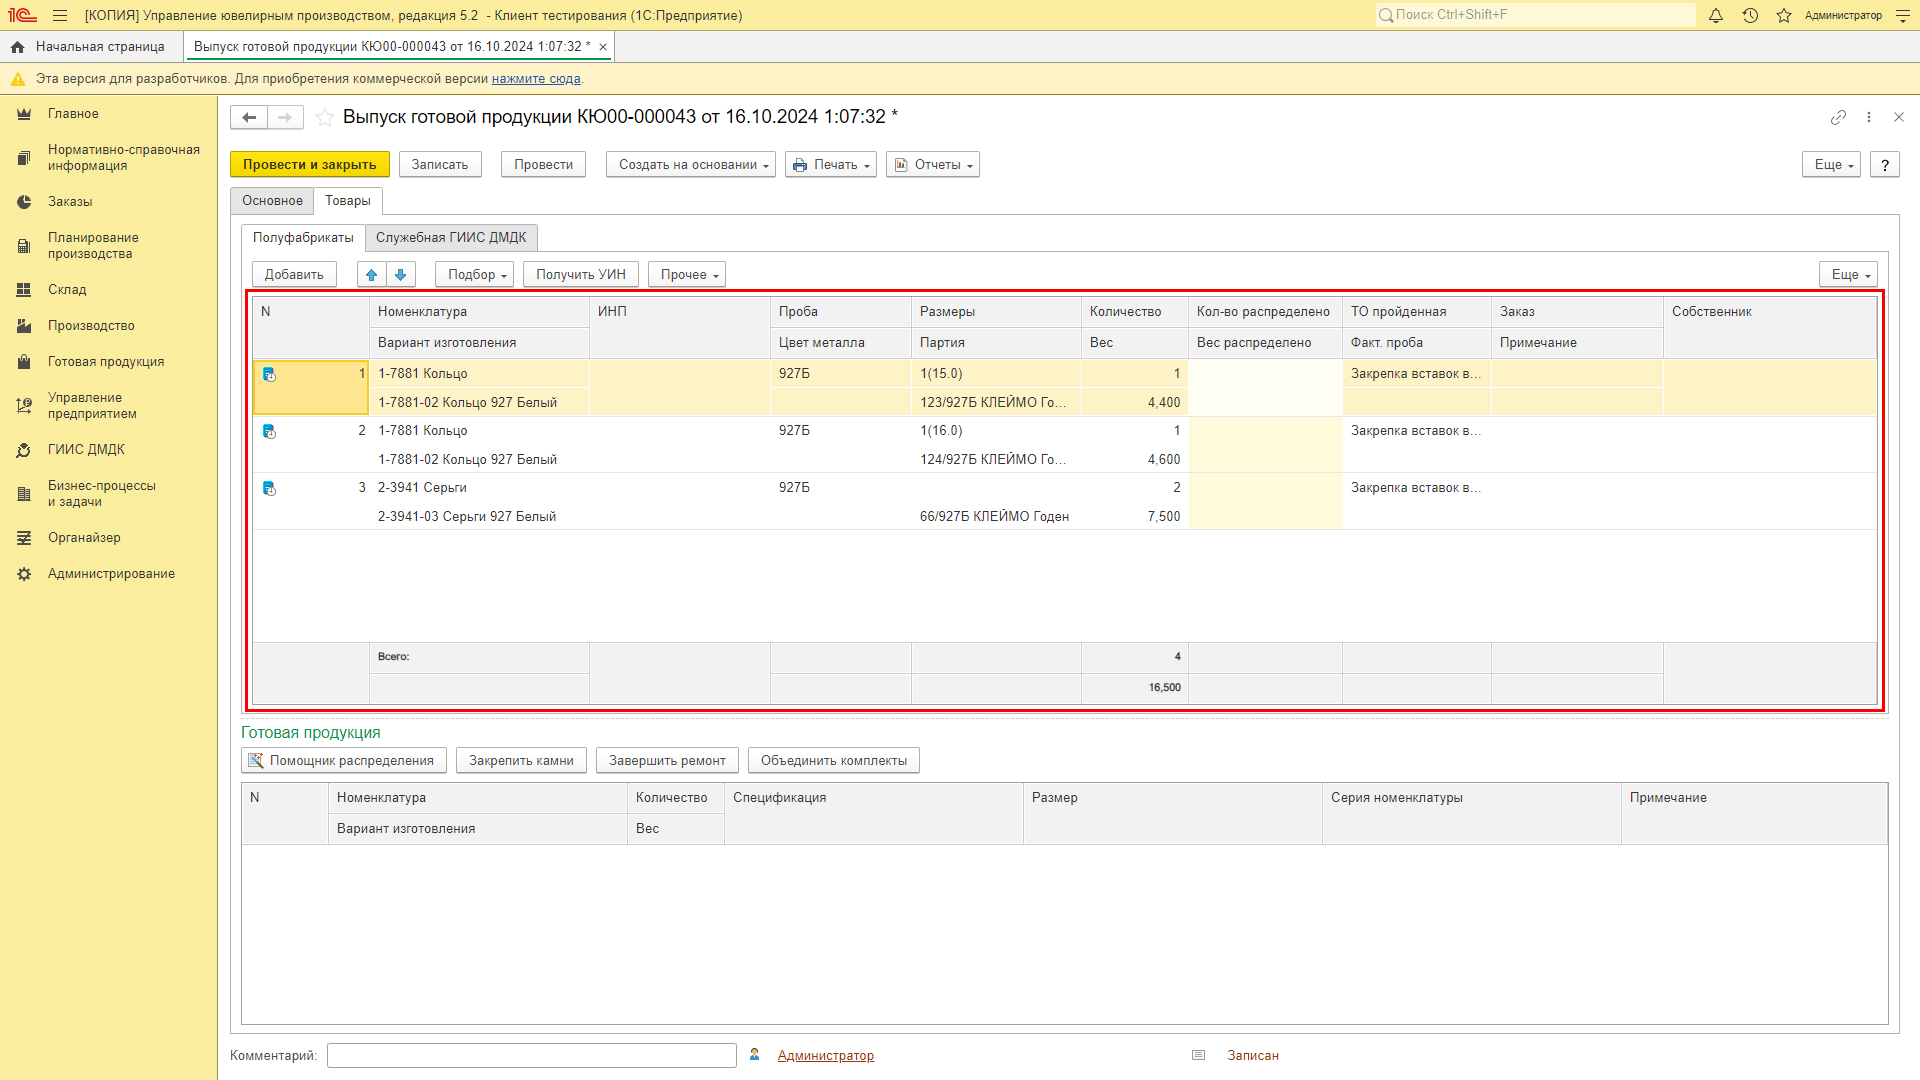1920x1080 pixels.
Task: Open favorites star in top bar
Action: 1784,15
